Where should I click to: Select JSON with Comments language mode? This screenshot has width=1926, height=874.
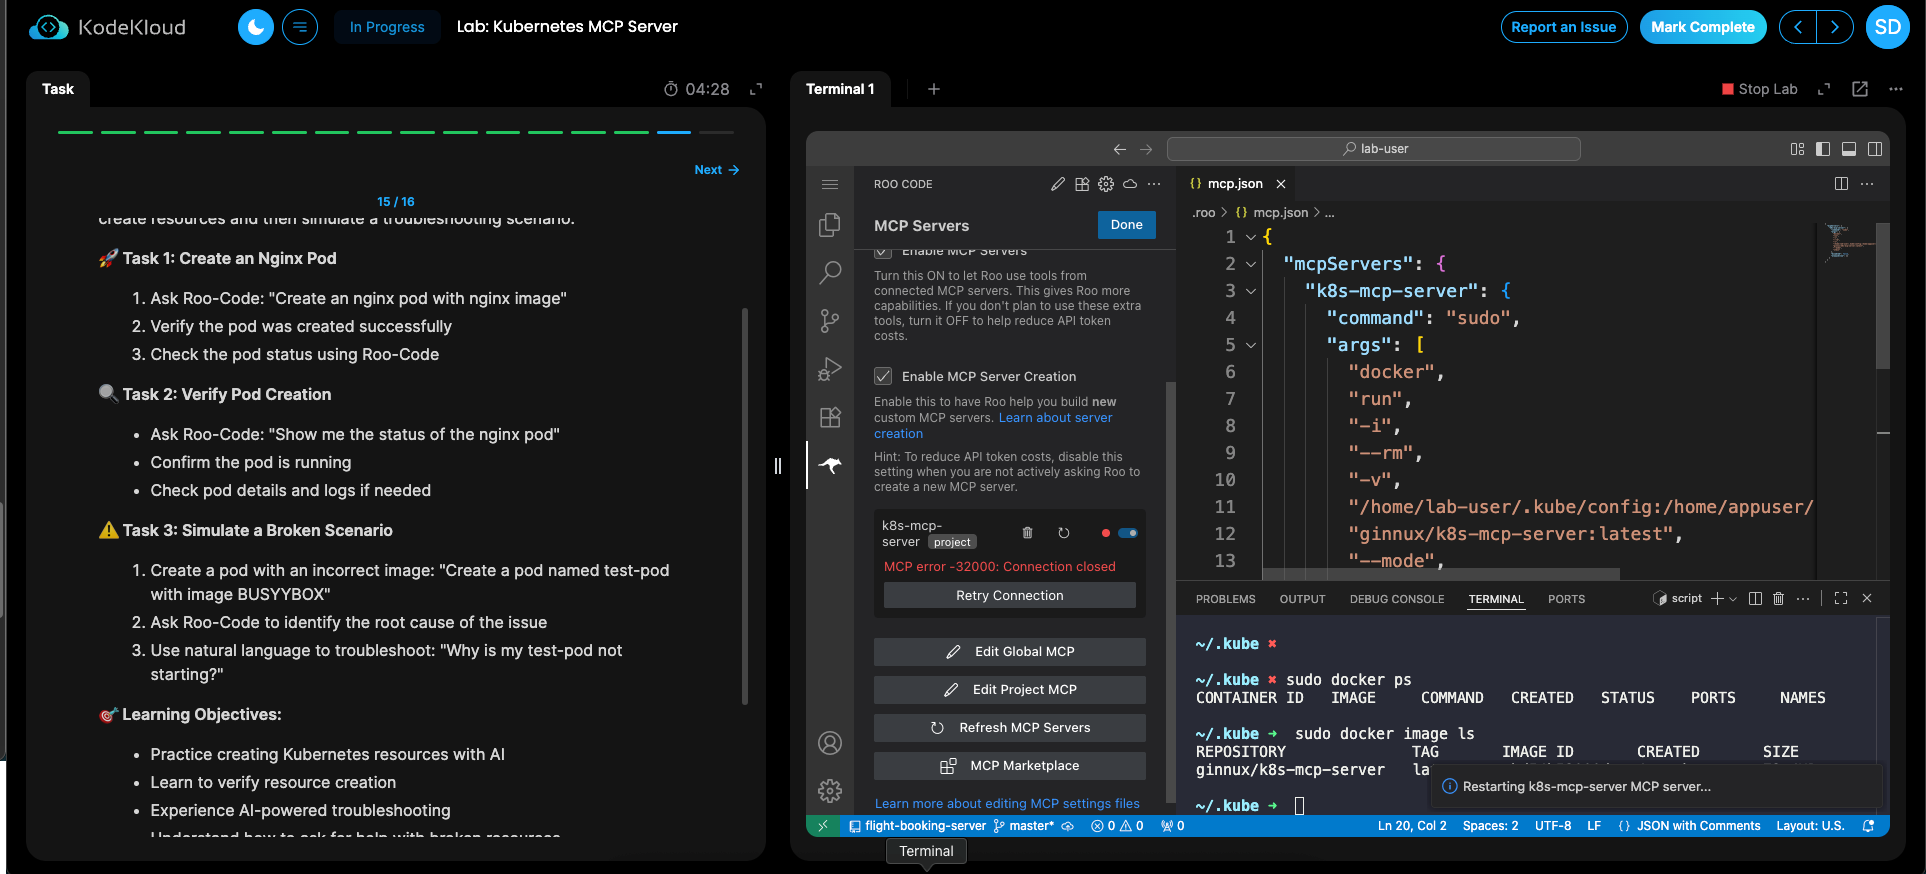(1698, 826)
